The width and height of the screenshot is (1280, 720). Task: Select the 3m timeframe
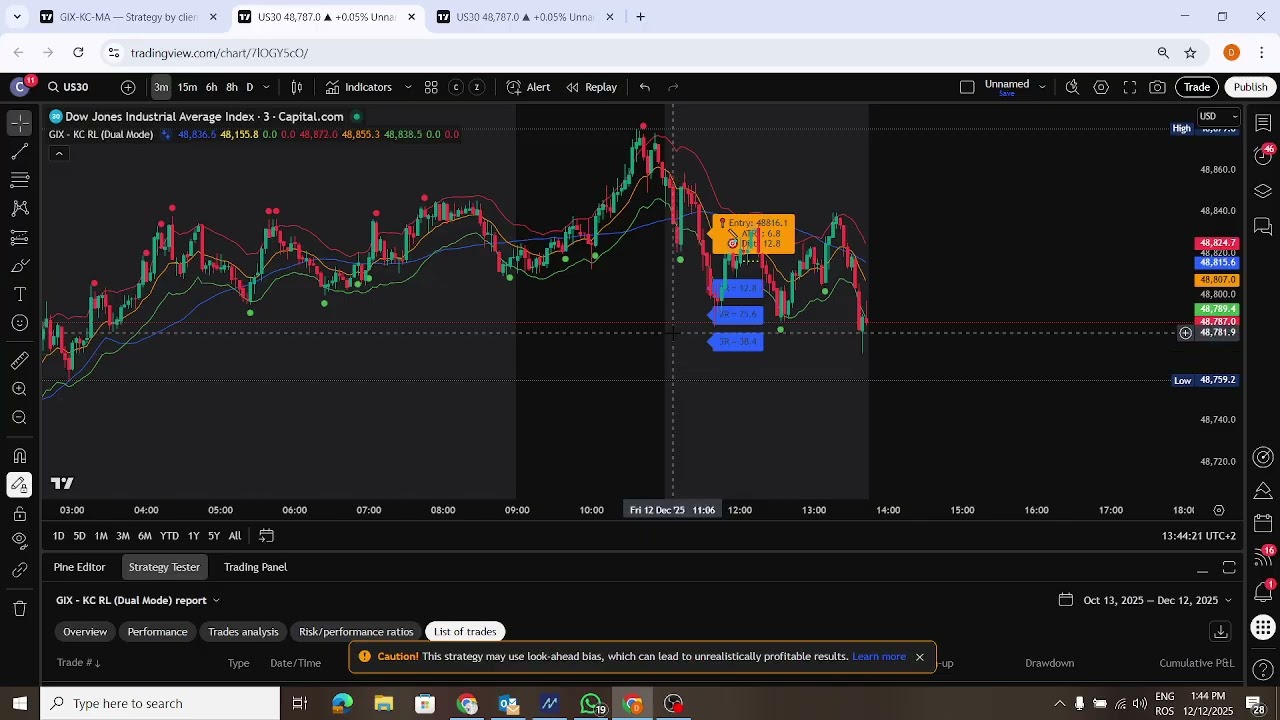[x=161, y=87]
